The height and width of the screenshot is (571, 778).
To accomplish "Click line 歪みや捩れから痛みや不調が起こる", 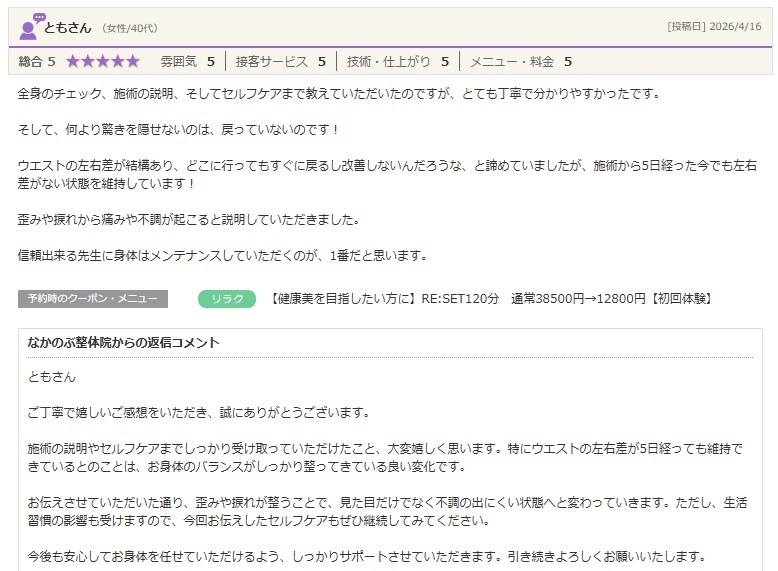I will [x=189, y=219].
